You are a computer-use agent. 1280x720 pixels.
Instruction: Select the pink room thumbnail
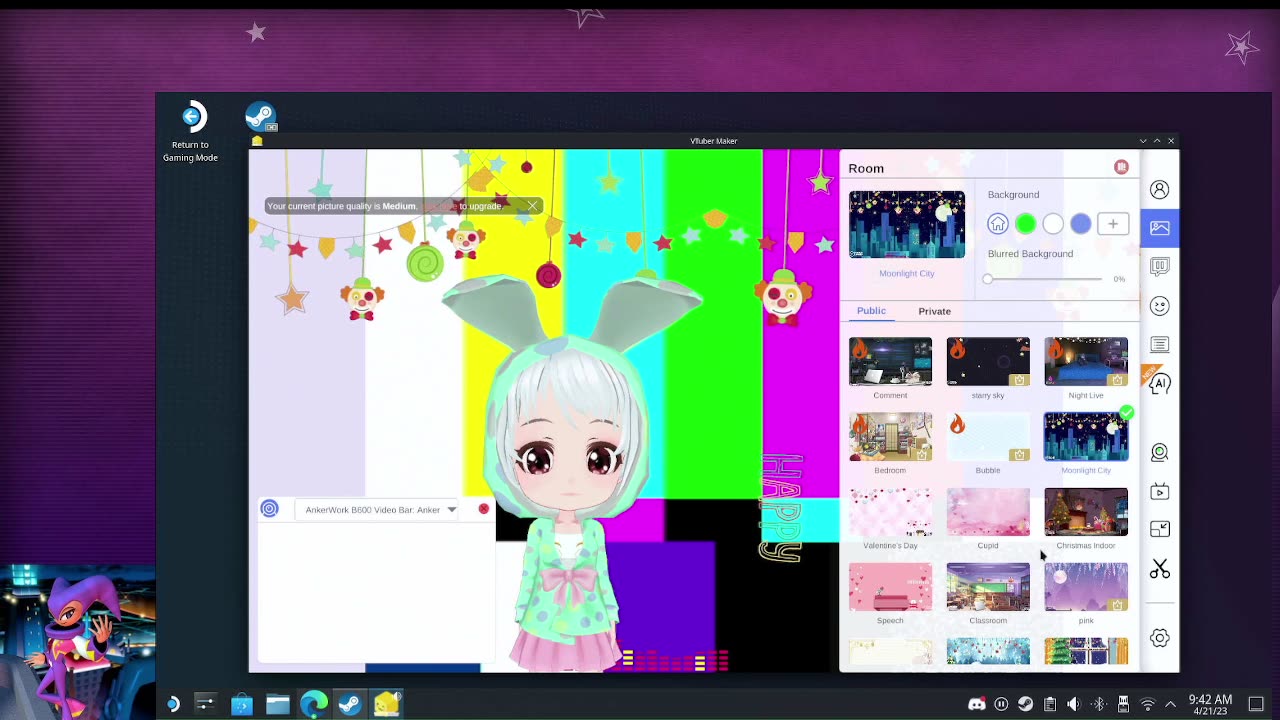(x=1086, y=587)
